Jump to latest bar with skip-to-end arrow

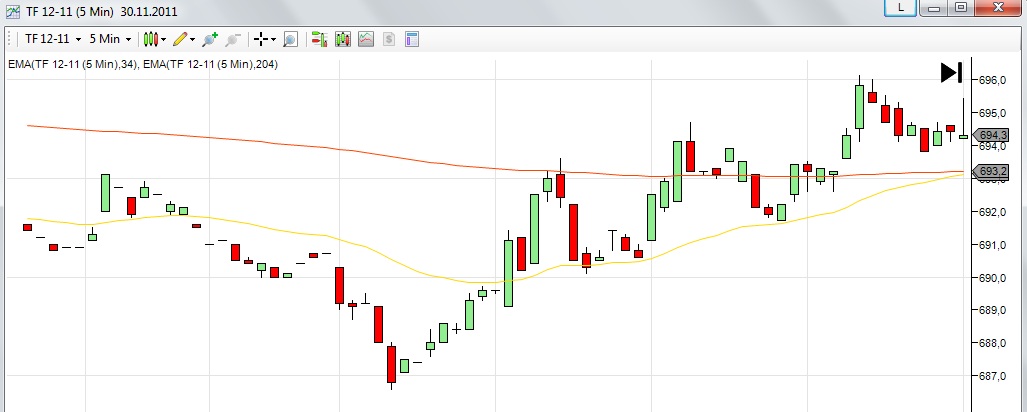(x=951, y=72)
